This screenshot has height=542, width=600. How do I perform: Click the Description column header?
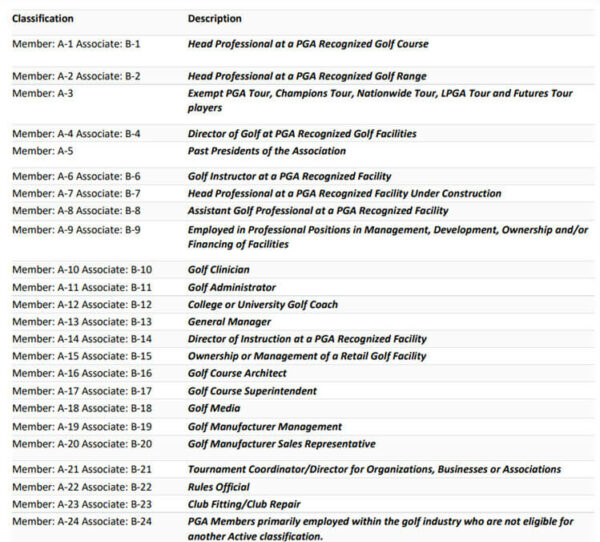(214, 19)
